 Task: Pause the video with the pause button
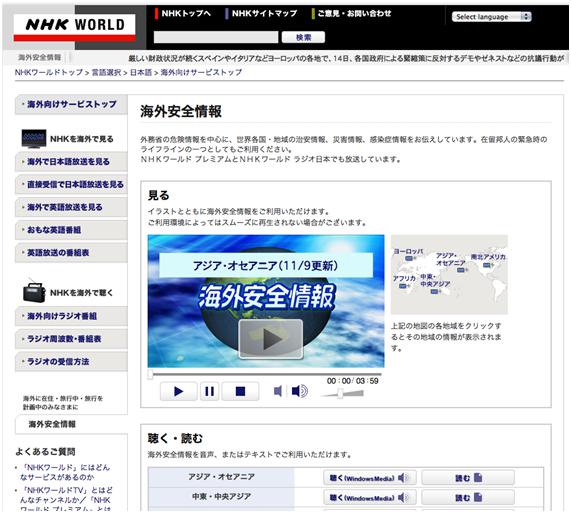tap(209, 391)
